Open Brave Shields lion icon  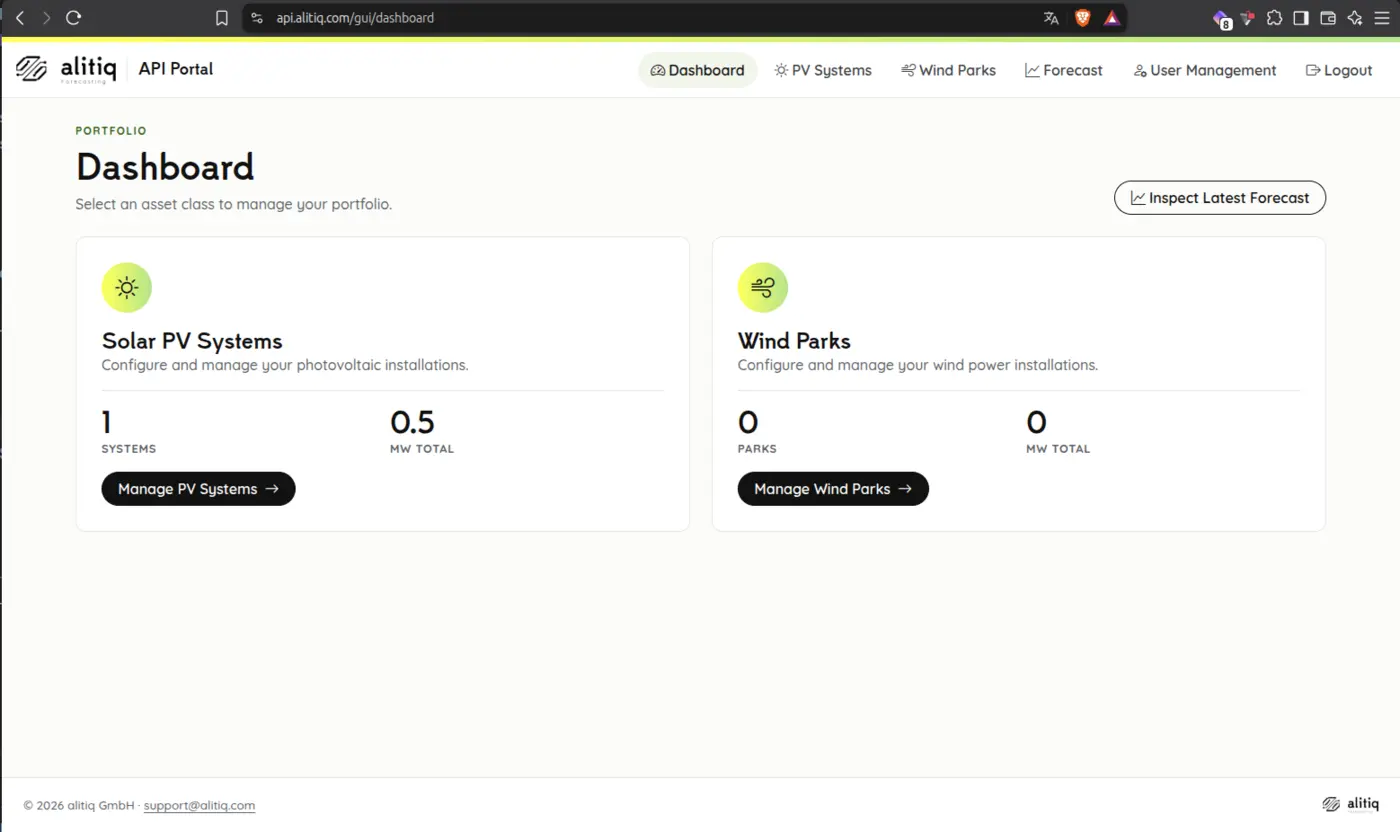(x=1082, y=18)
